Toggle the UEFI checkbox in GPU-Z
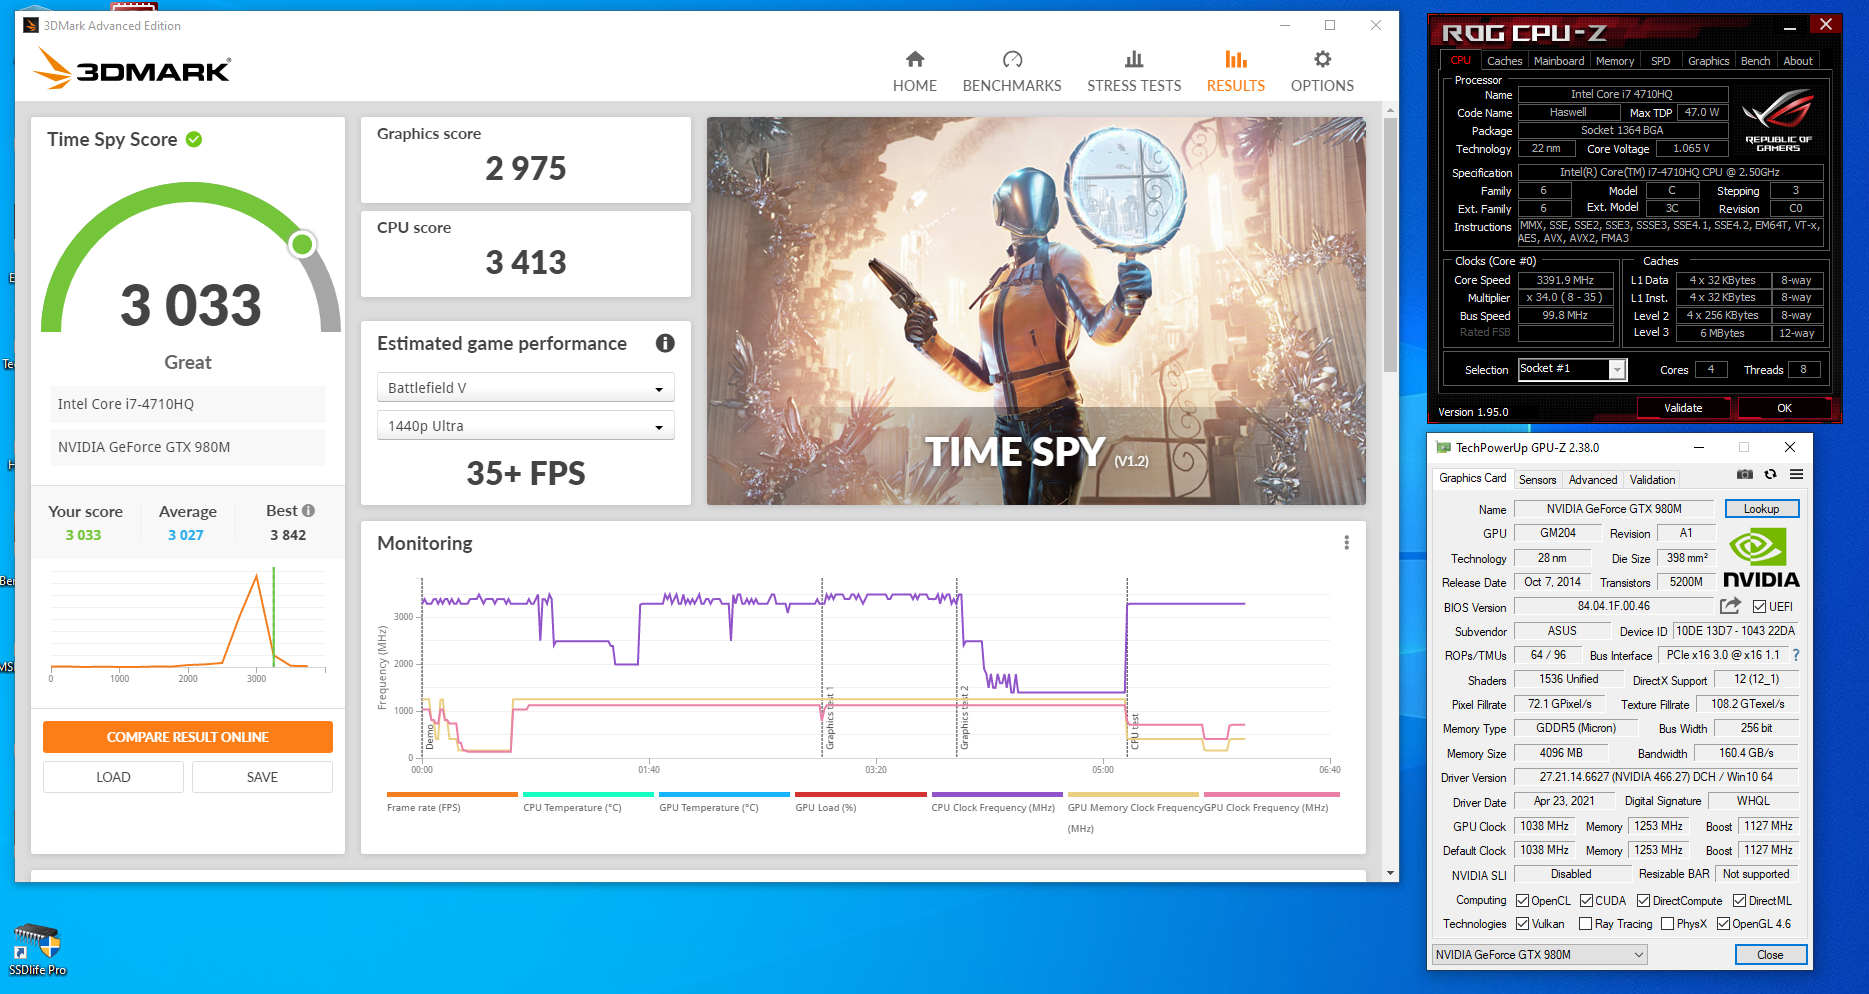 pos(1759,606)
